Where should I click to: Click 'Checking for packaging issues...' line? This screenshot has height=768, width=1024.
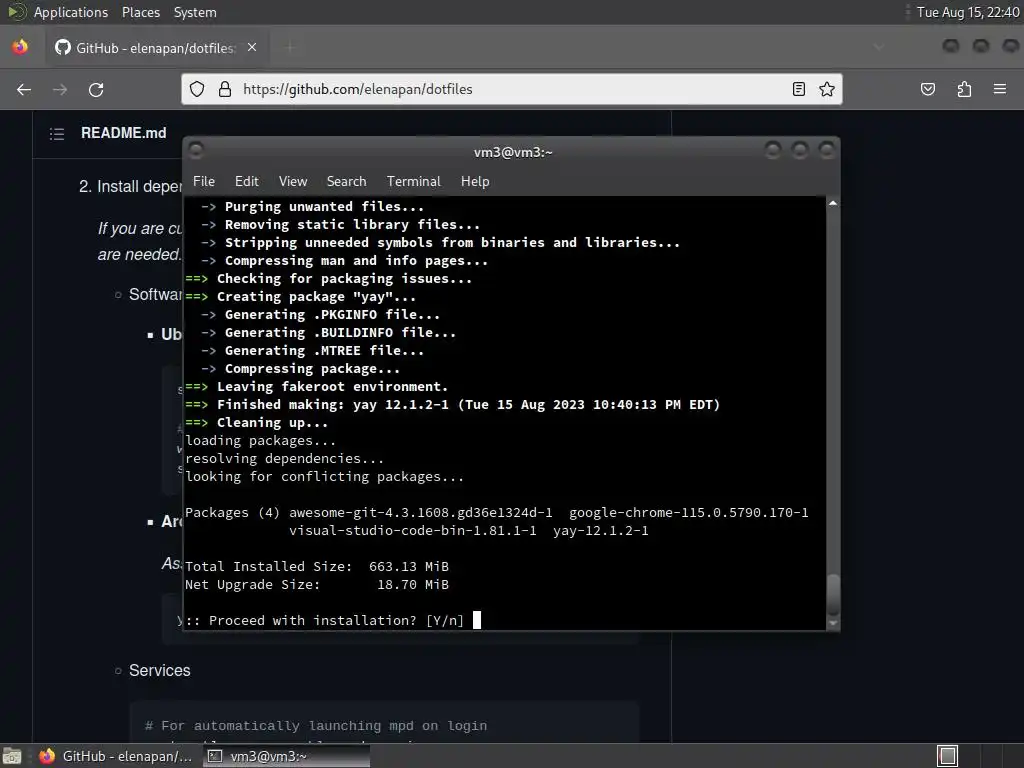(344, 279)
